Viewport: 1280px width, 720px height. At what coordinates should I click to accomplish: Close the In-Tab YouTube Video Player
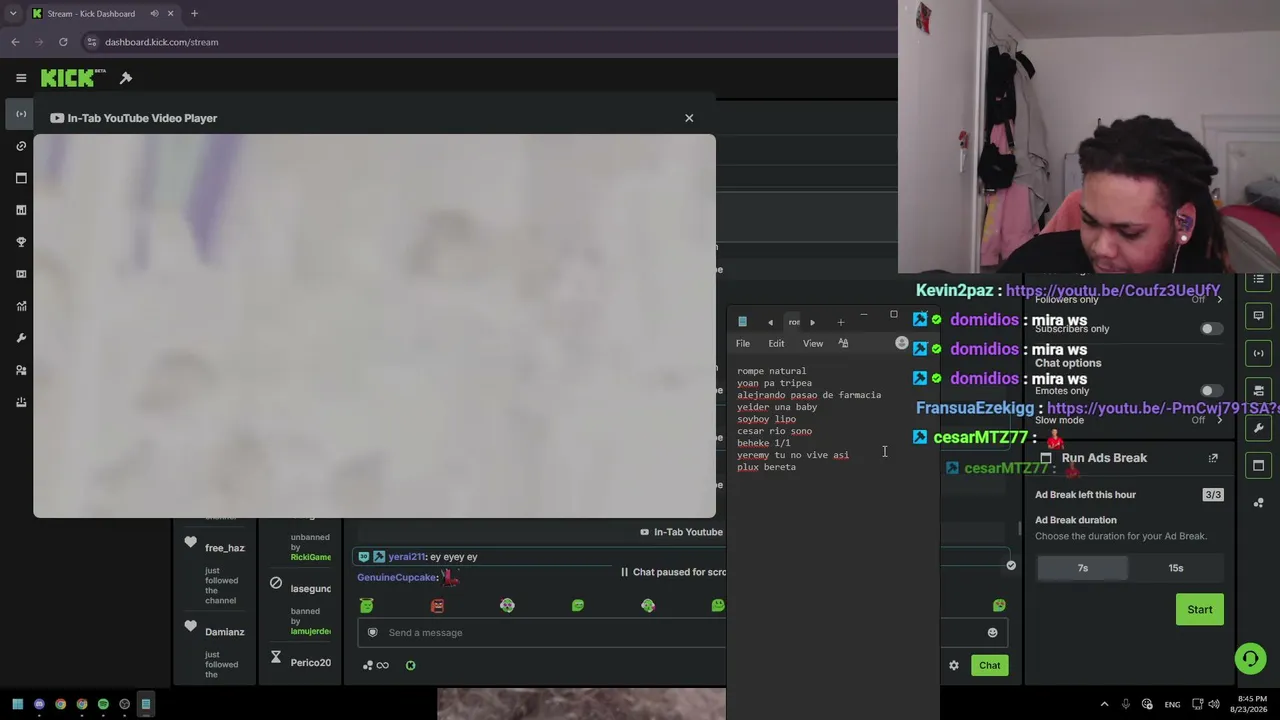click(x=689, y=118)
